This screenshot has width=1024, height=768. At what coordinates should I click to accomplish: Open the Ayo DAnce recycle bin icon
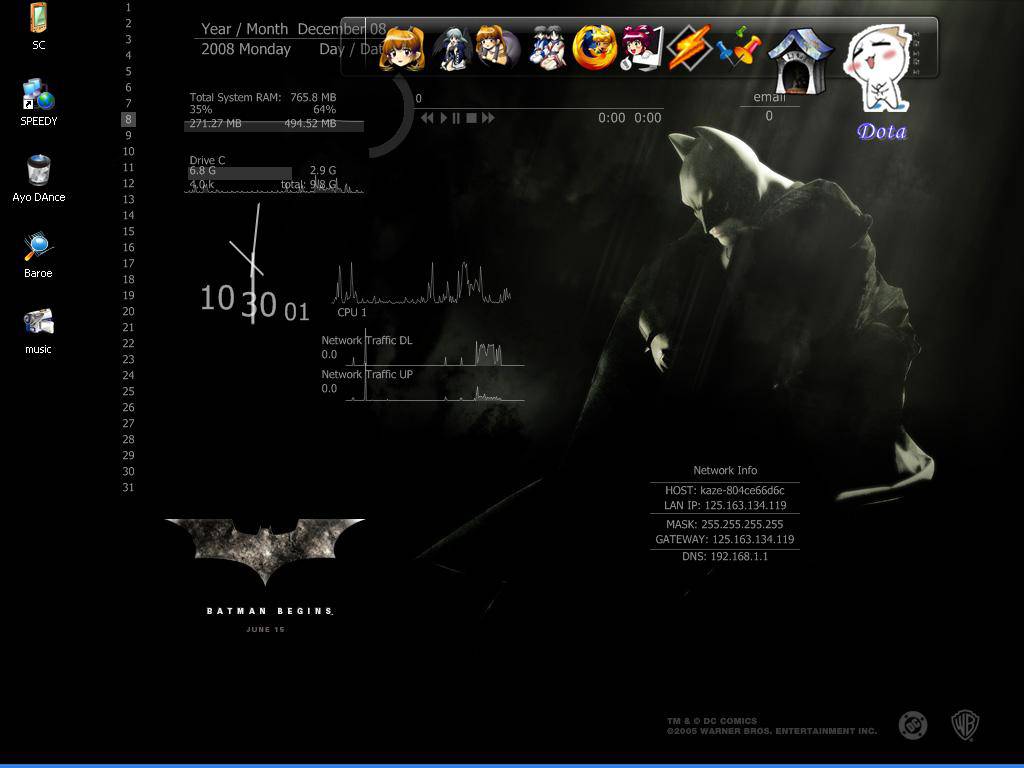39,170
